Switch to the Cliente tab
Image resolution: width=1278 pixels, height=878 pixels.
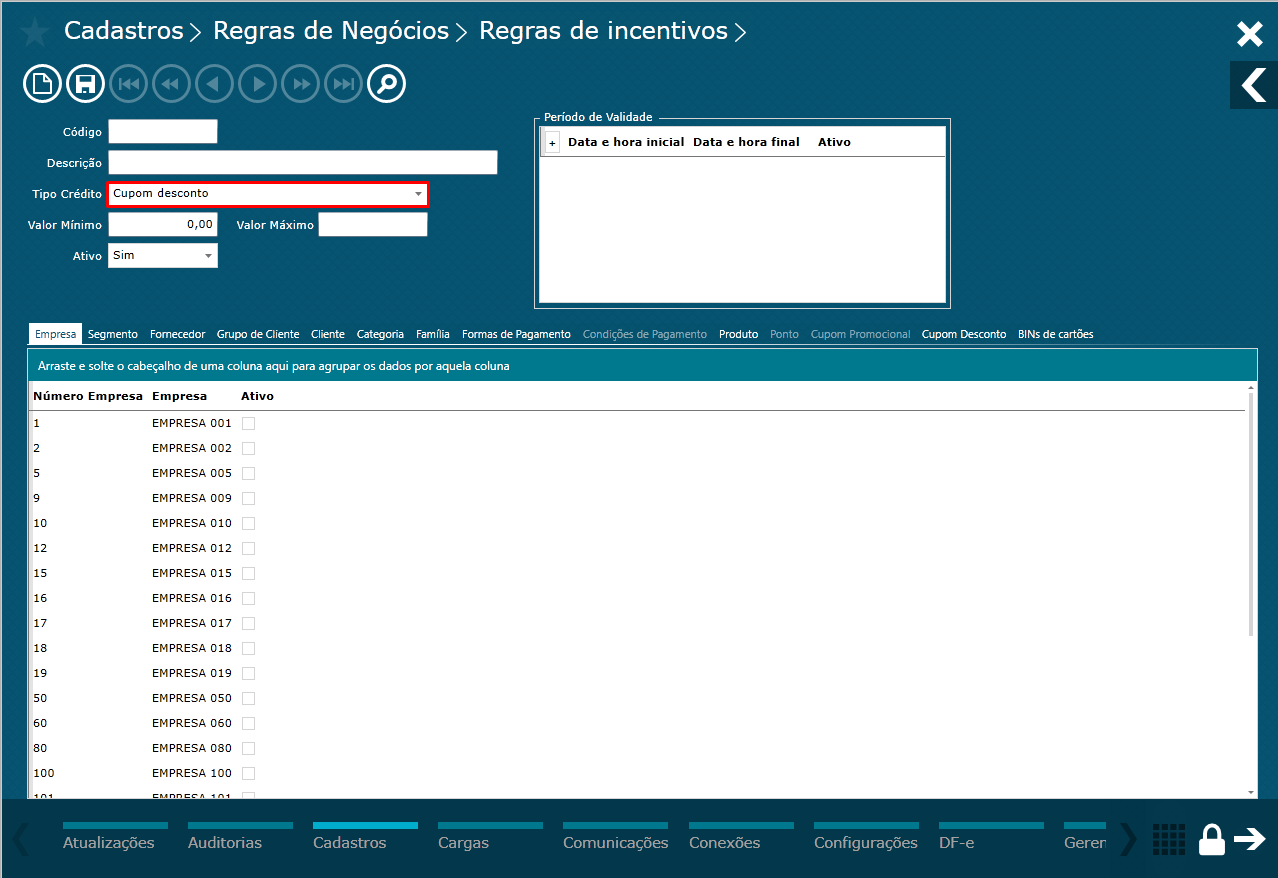[x=328, y=334]
